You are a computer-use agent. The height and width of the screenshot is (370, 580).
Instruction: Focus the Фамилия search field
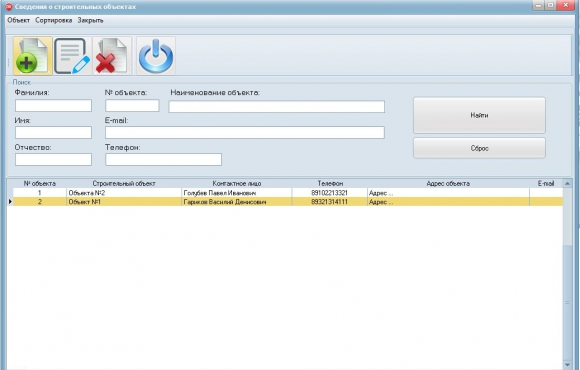[x=53, y=105]
